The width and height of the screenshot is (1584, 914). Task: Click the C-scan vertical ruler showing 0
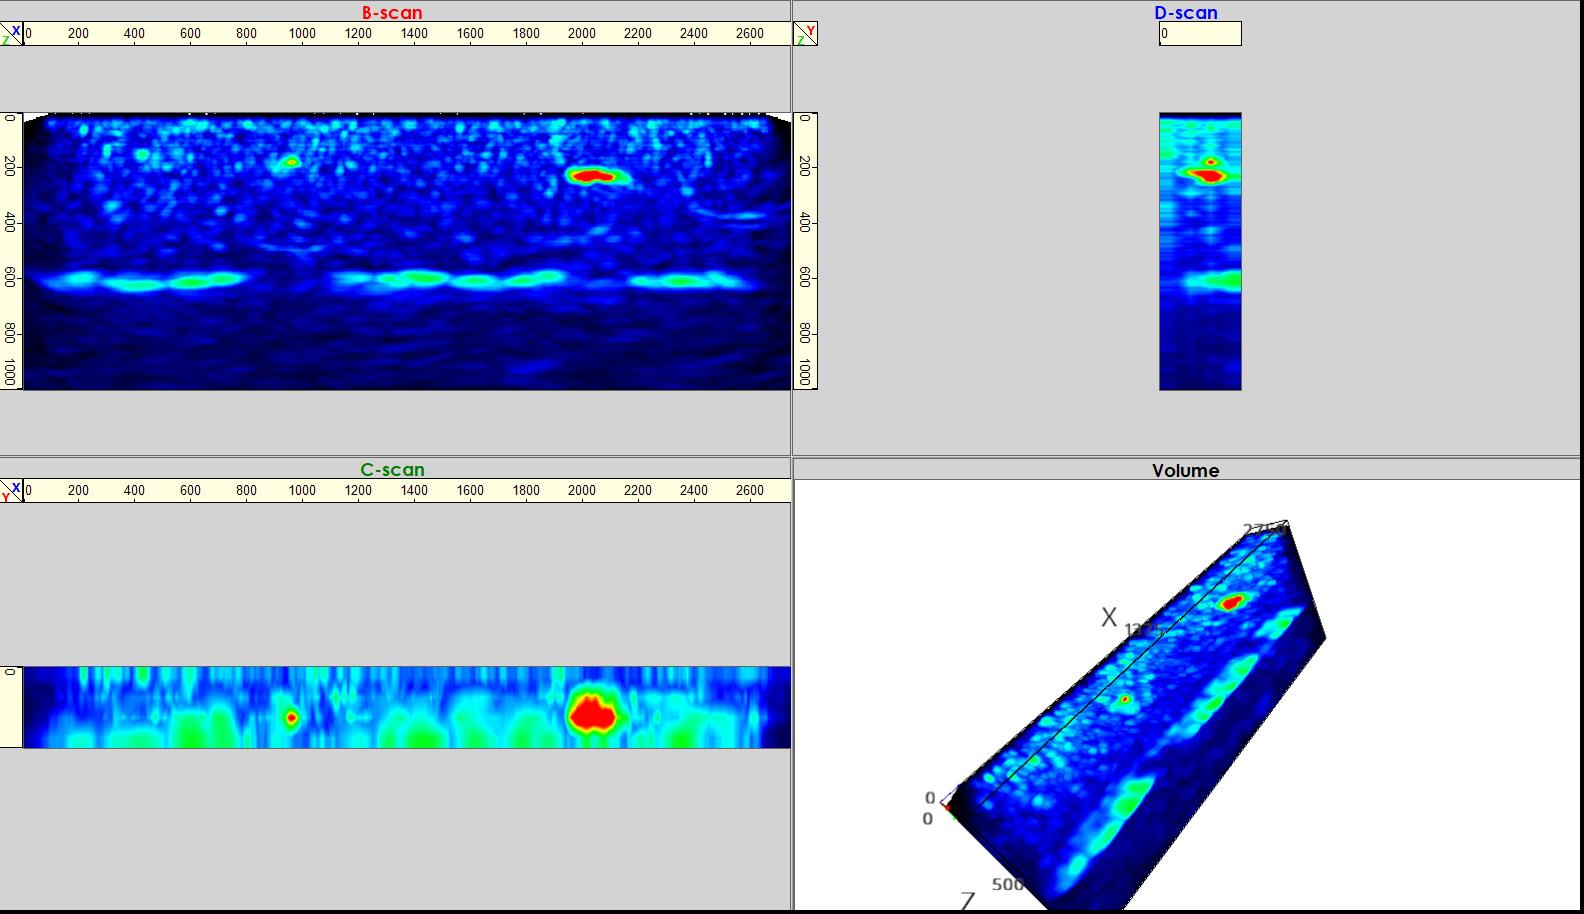pos(10,706)
